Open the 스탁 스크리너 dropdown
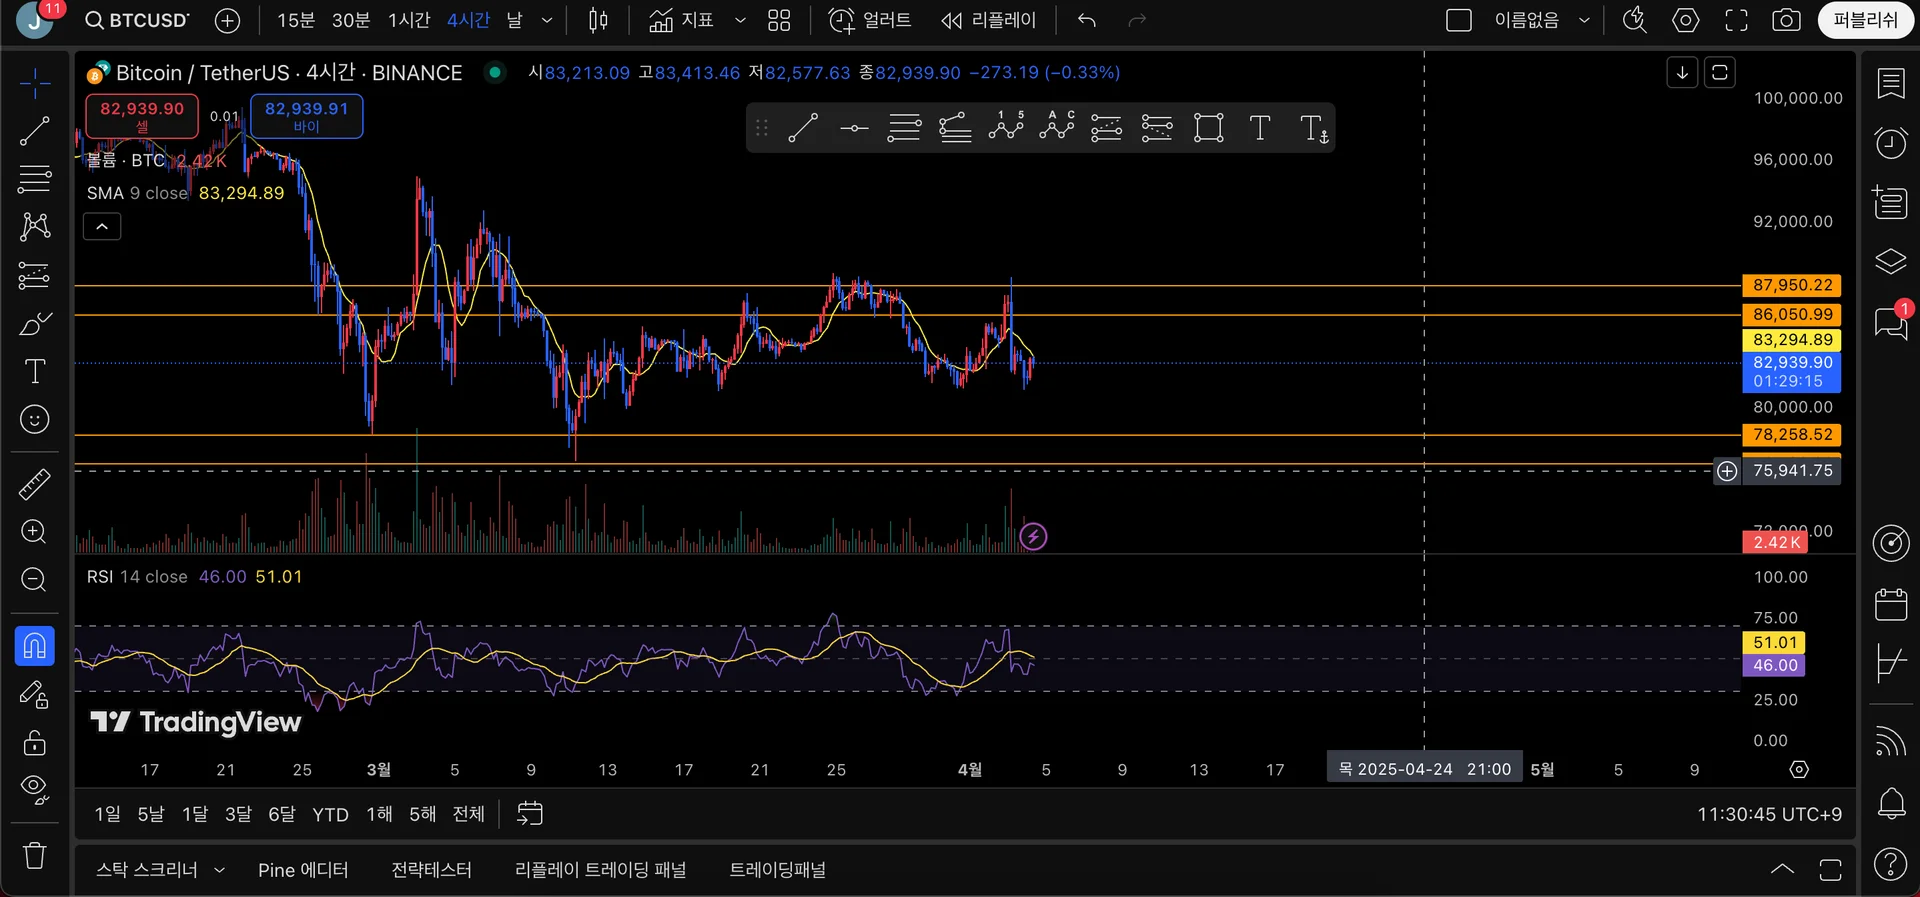Screen dimensions: 1920x897 coord(160,870)
